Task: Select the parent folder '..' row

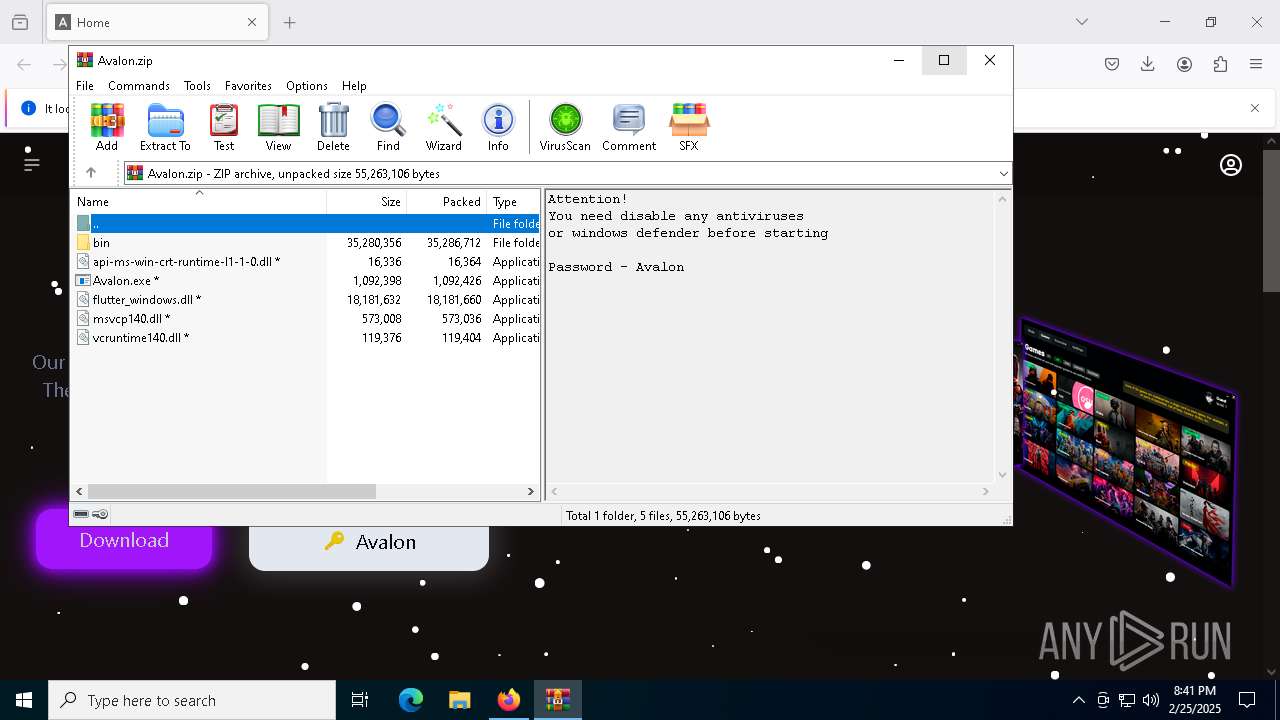Action: [306, 224]
